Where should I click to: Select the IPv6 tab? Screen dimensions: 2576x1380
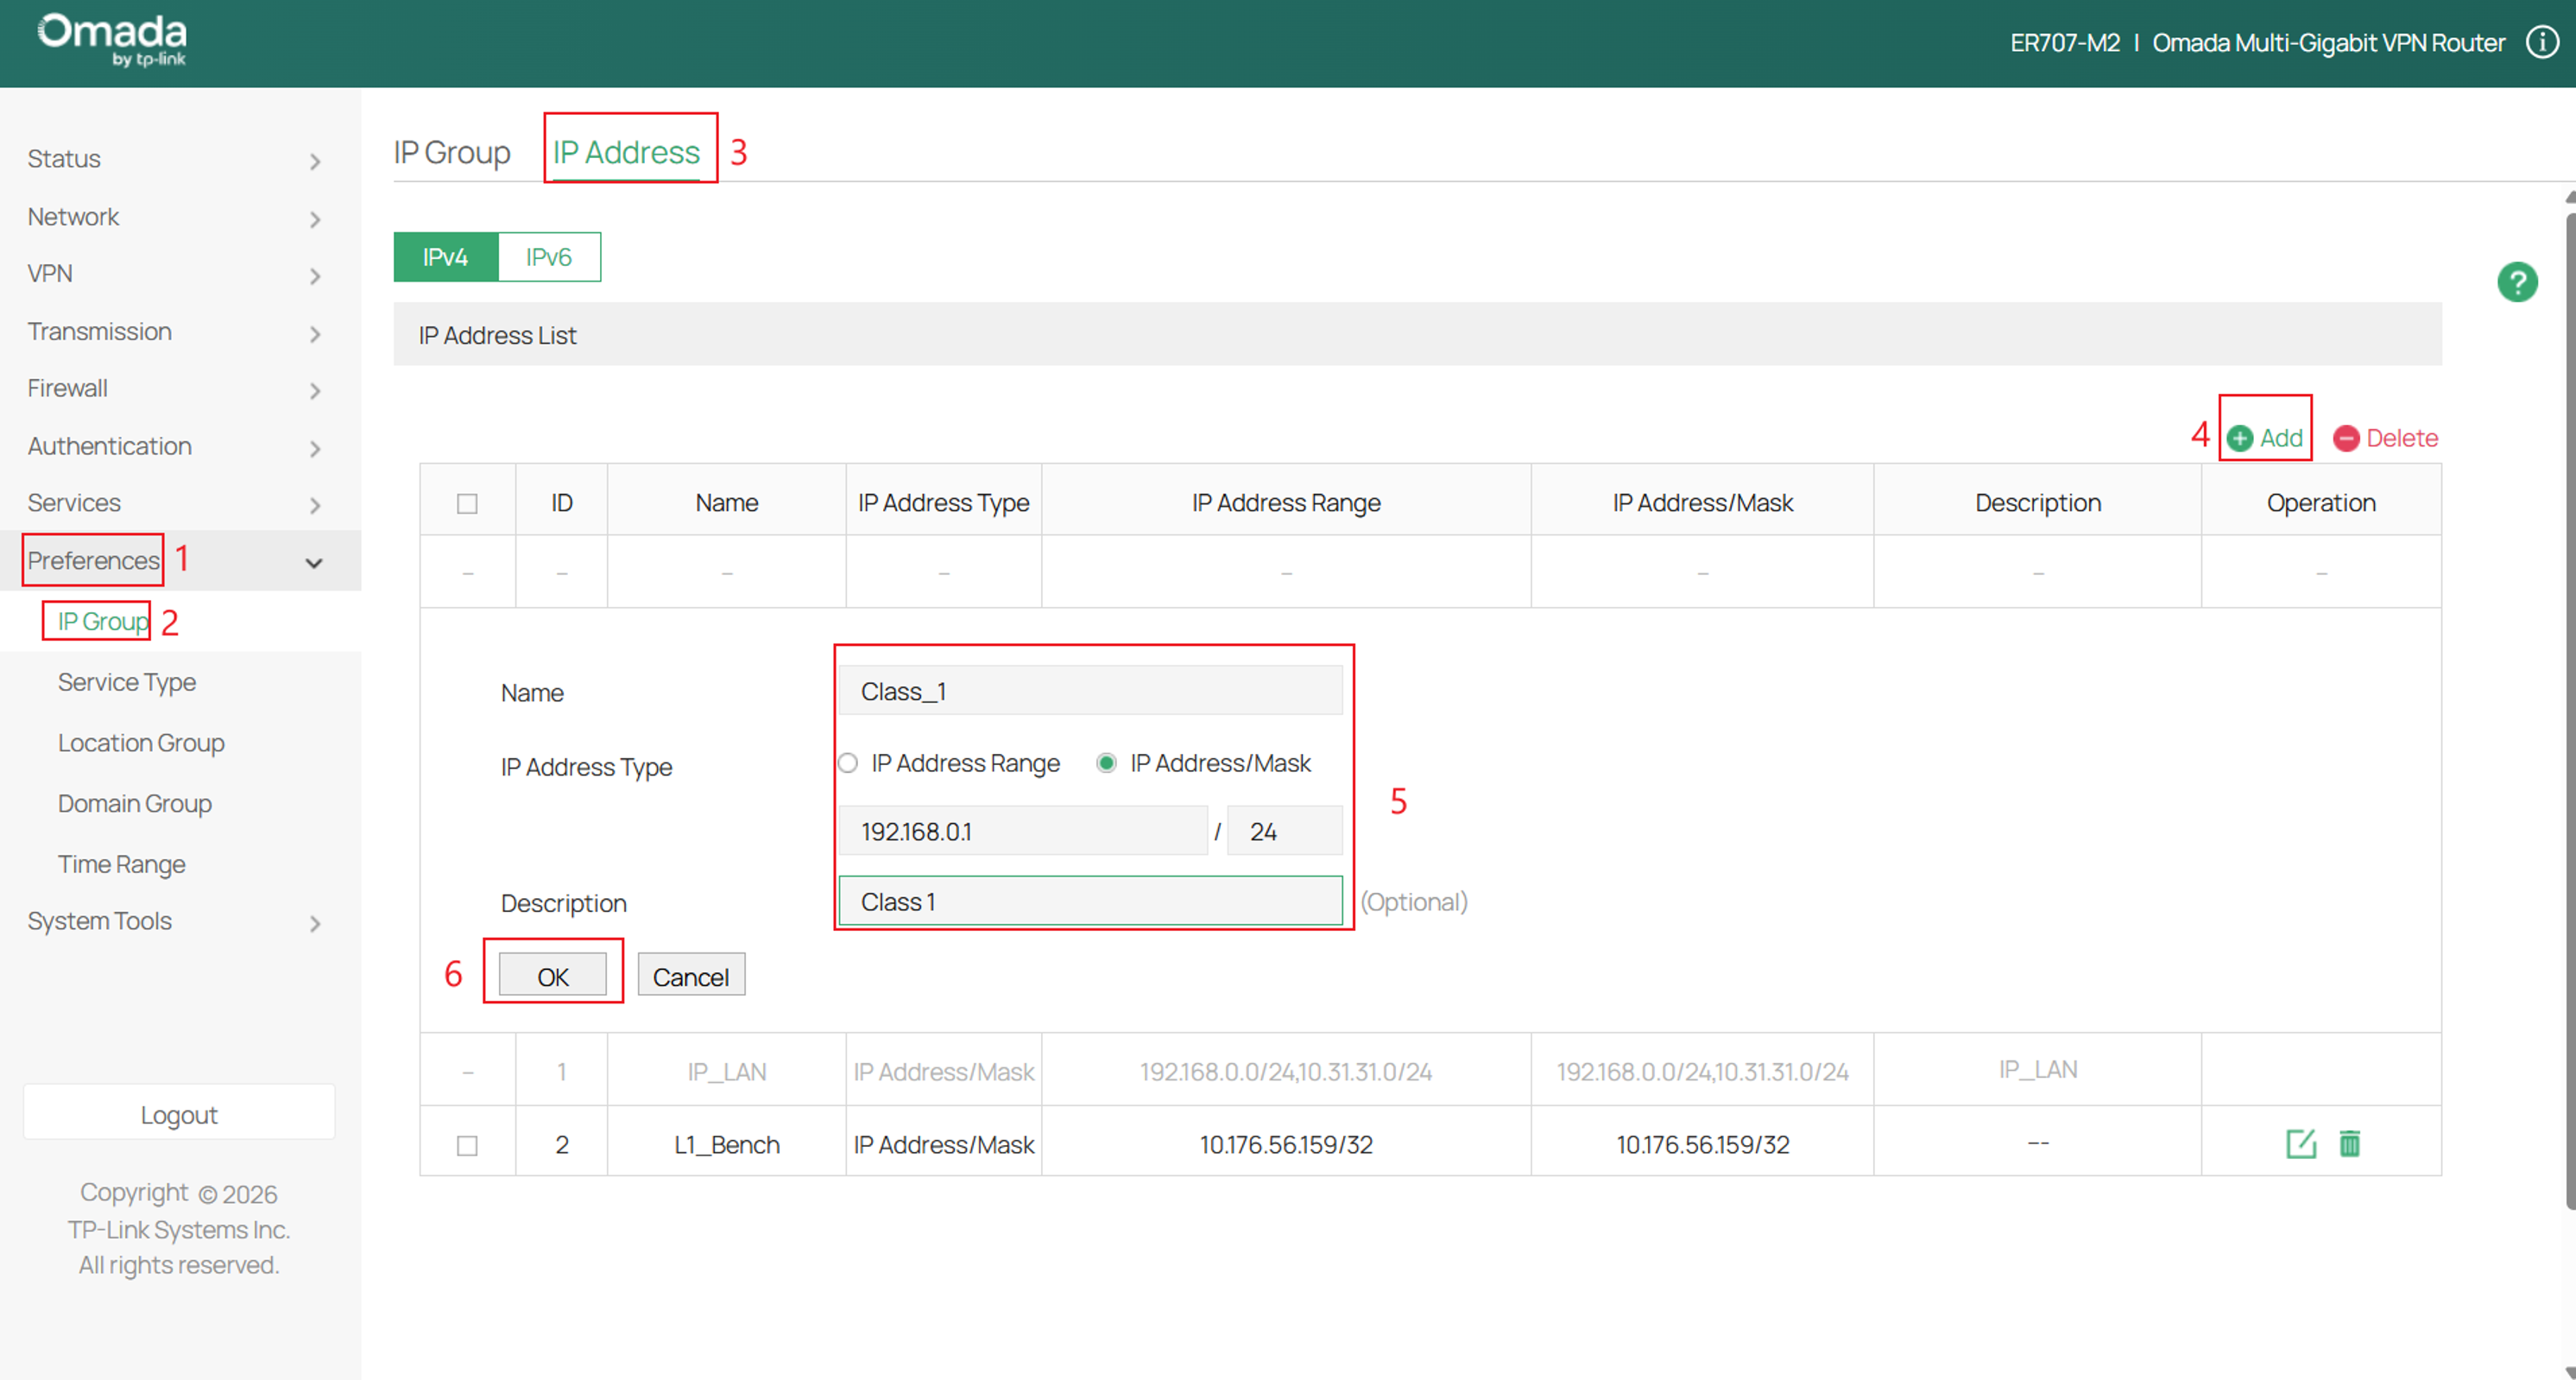pos(549,257)
